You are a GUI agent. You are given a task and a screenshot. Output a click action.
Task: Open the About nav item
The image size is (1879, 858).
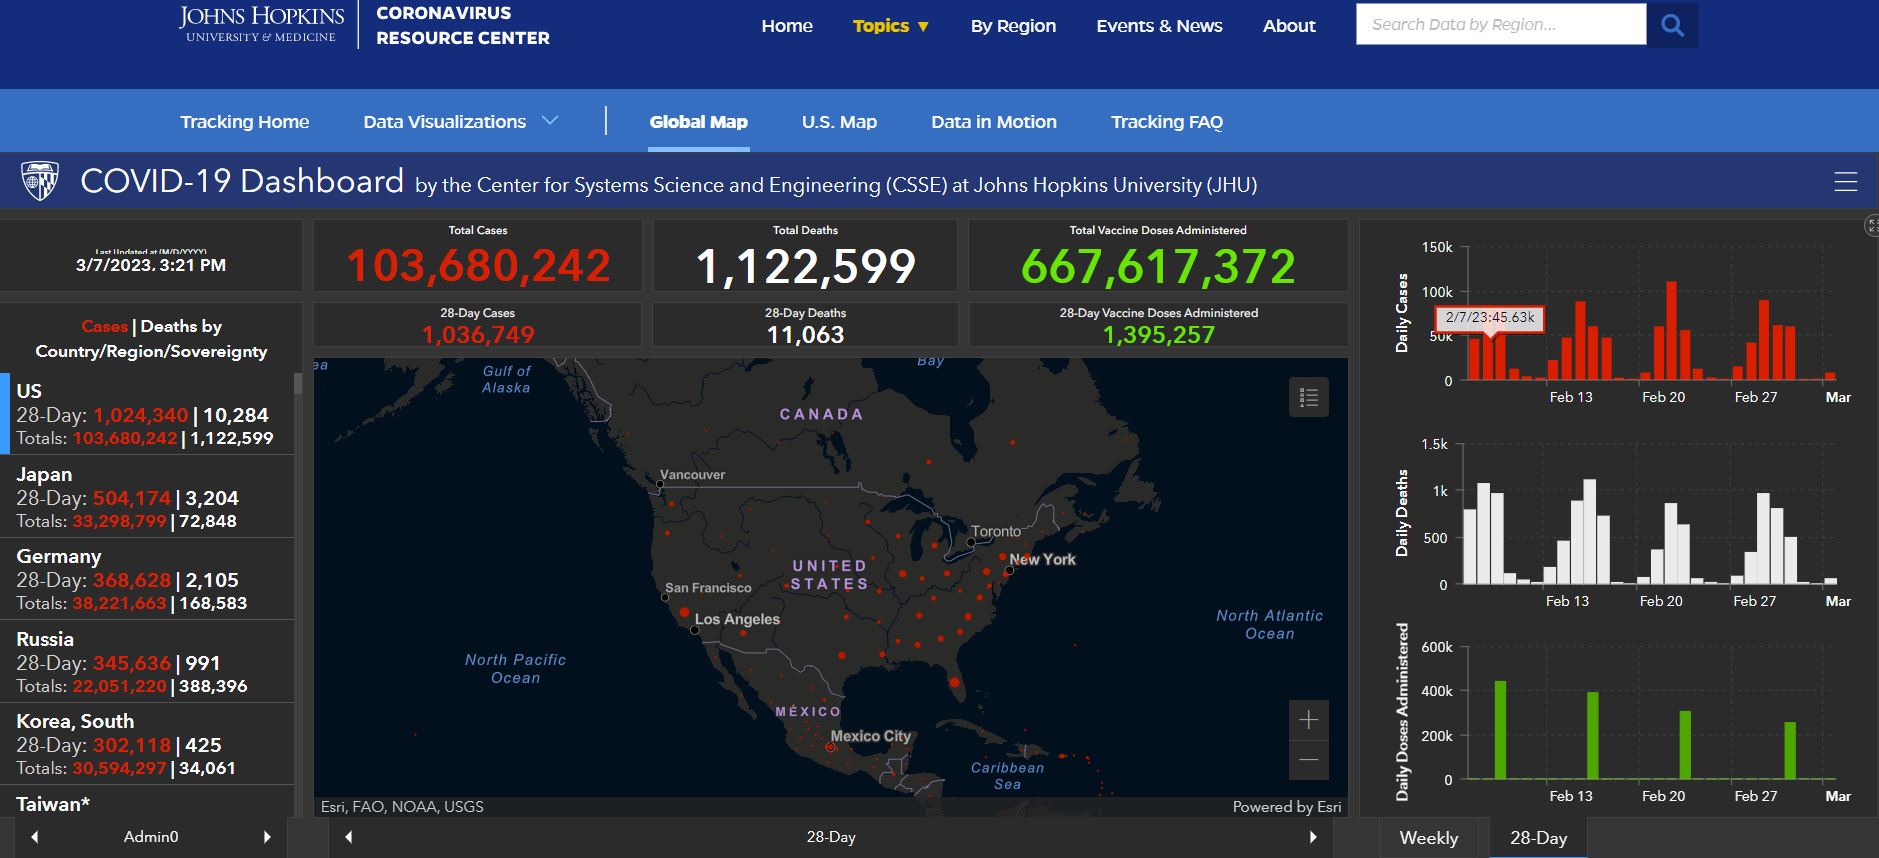click(1289, 26)
